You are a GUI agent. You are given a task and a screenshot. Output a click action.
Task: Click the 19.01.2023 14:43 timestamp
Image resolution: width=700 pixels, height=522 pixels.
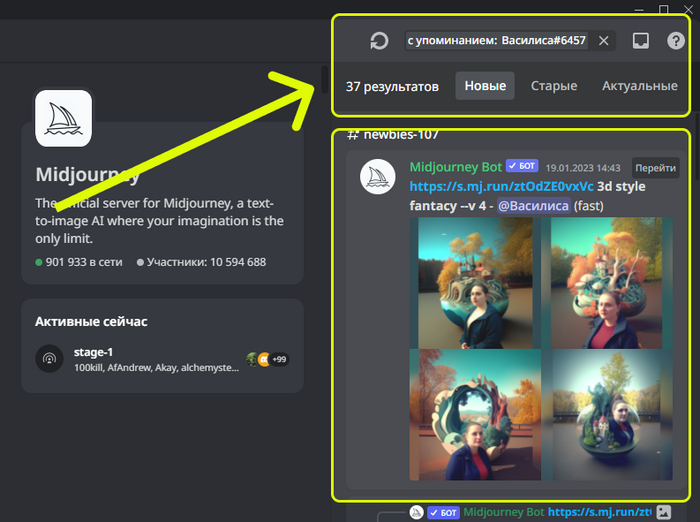(583, 168)
